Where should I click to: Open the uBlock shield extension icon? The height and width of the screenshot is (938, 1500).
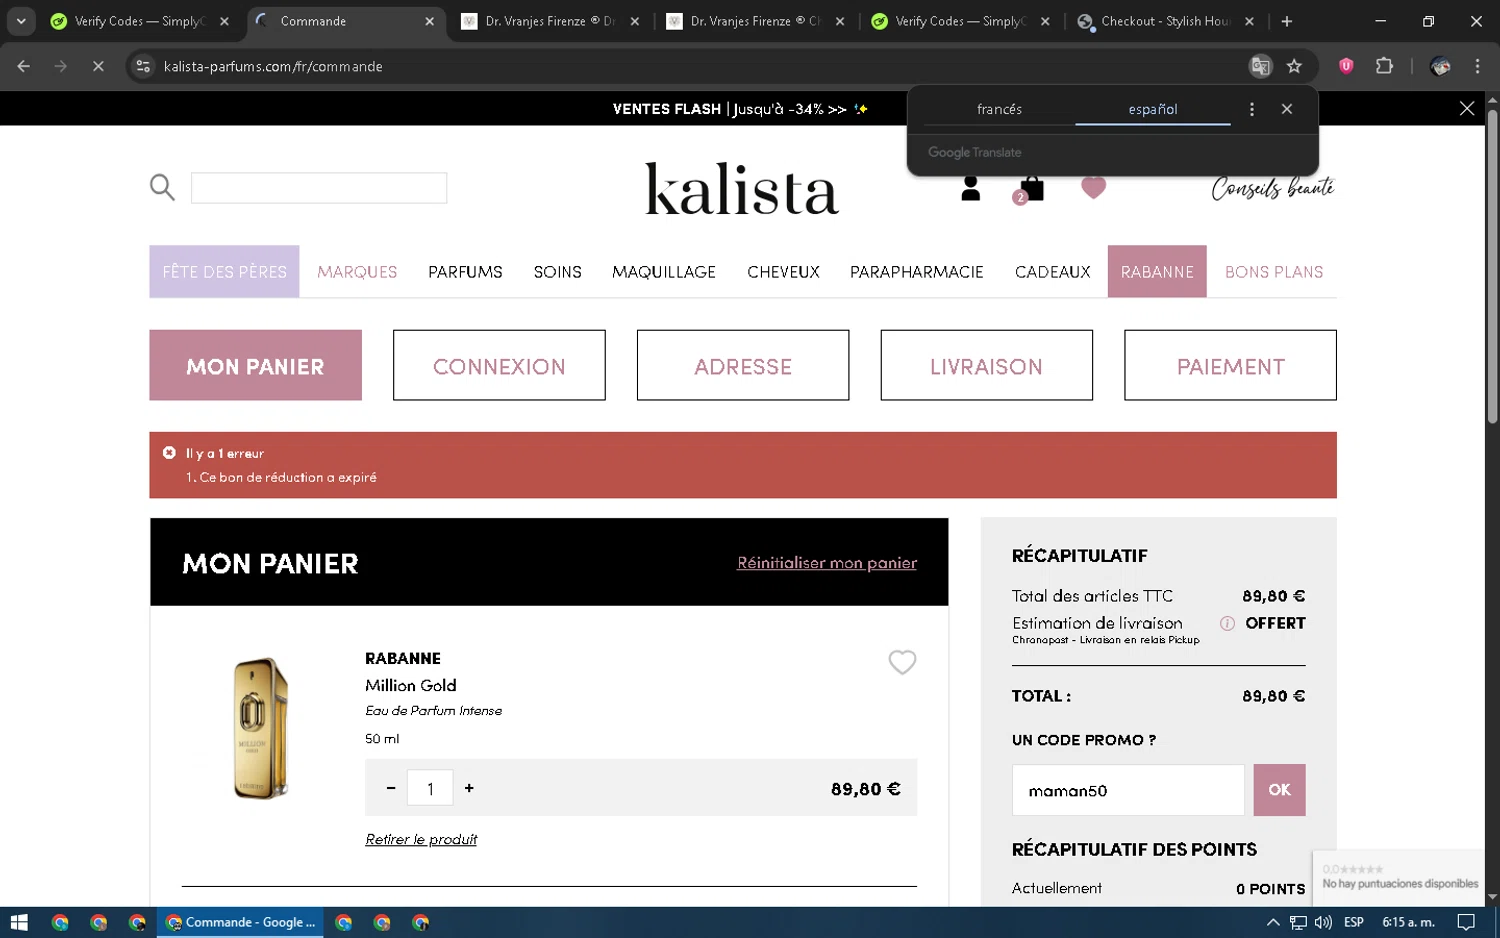pyautogui.click(x=1346, y=66)
